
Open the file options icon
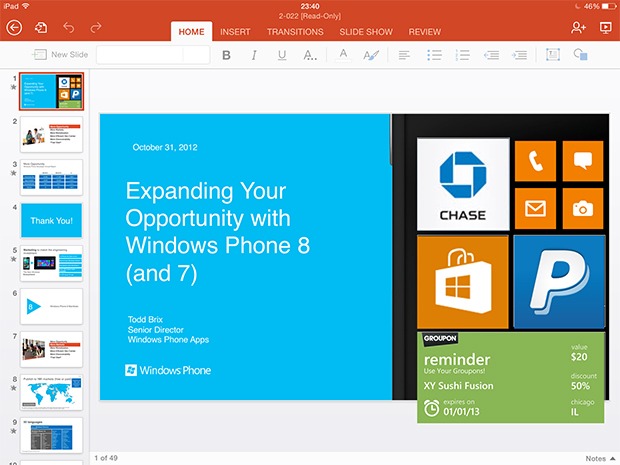click(x=41, y=28)
